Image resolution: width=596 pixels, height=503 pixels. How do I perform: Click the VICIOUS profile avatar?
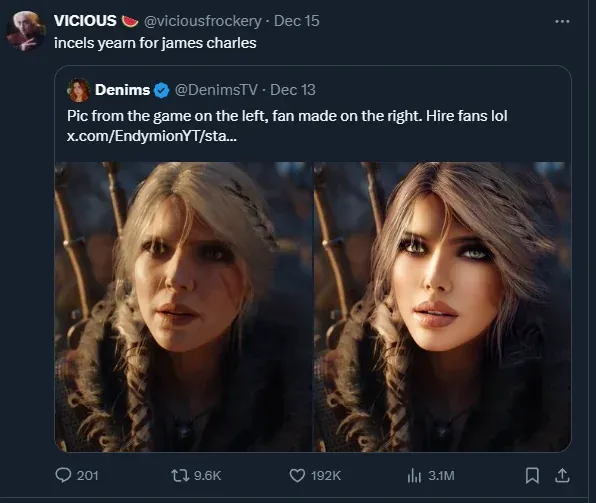click(25, 31)
